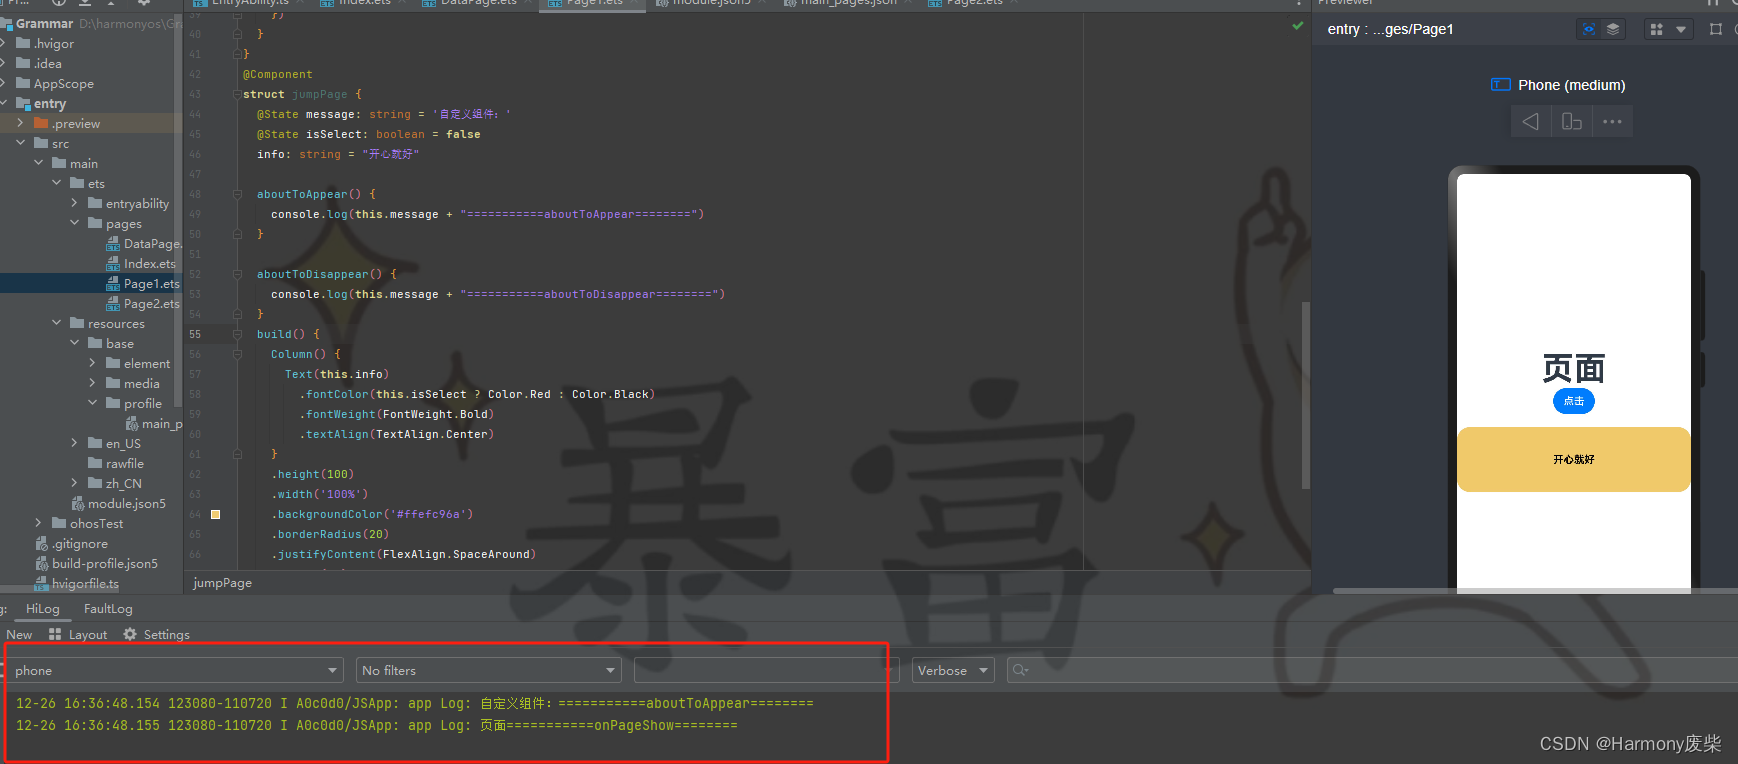Select DataPage file in project tree
Viewport: 1738px width, 764px height.
tap(144, 244)
